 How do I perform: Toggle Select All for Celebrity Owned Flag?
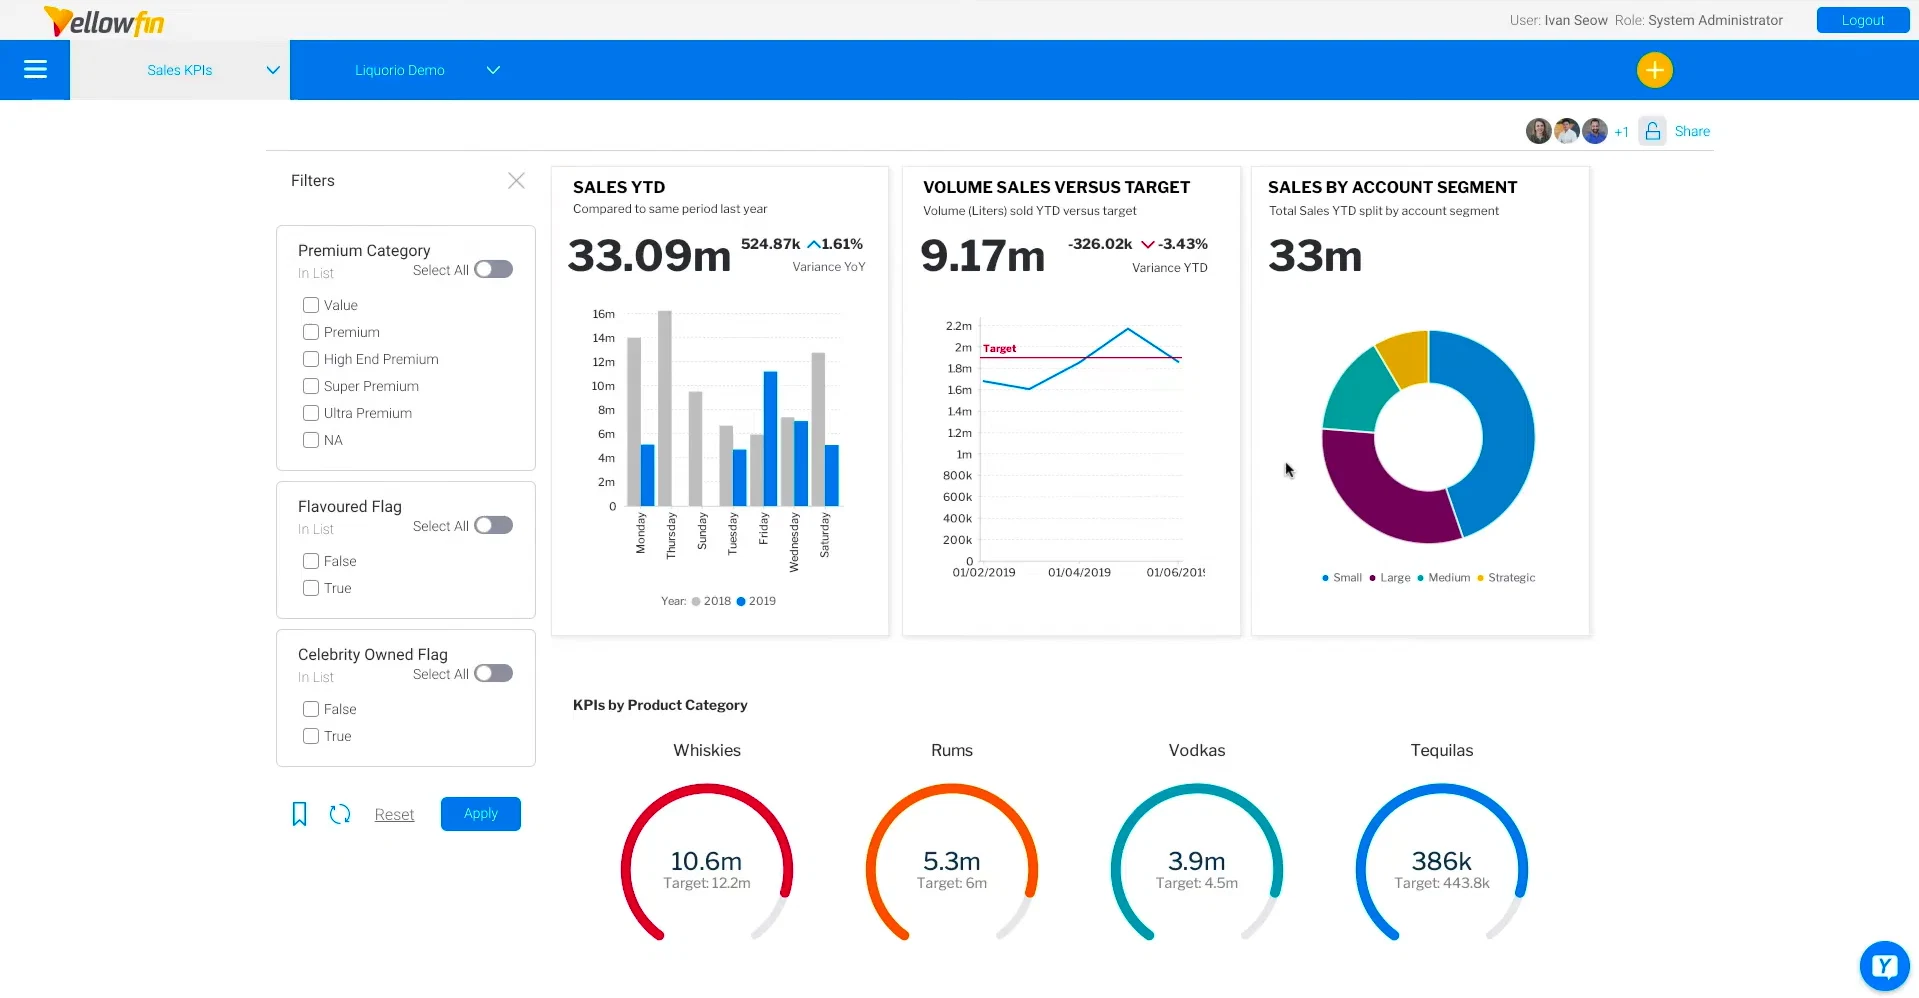pos(493,674)
